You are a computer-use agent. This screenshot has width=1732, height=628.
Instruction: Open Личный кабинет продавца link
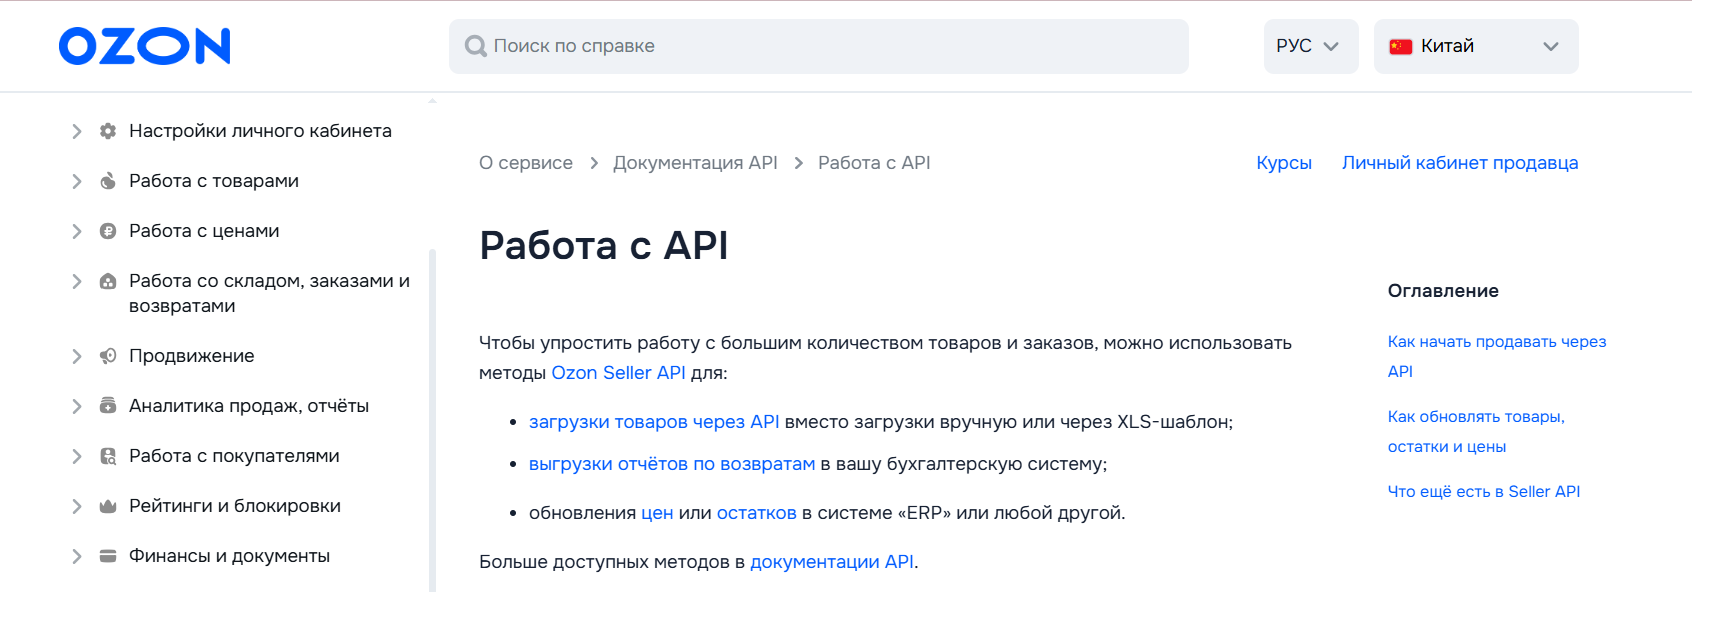(x=1460, y=163)
